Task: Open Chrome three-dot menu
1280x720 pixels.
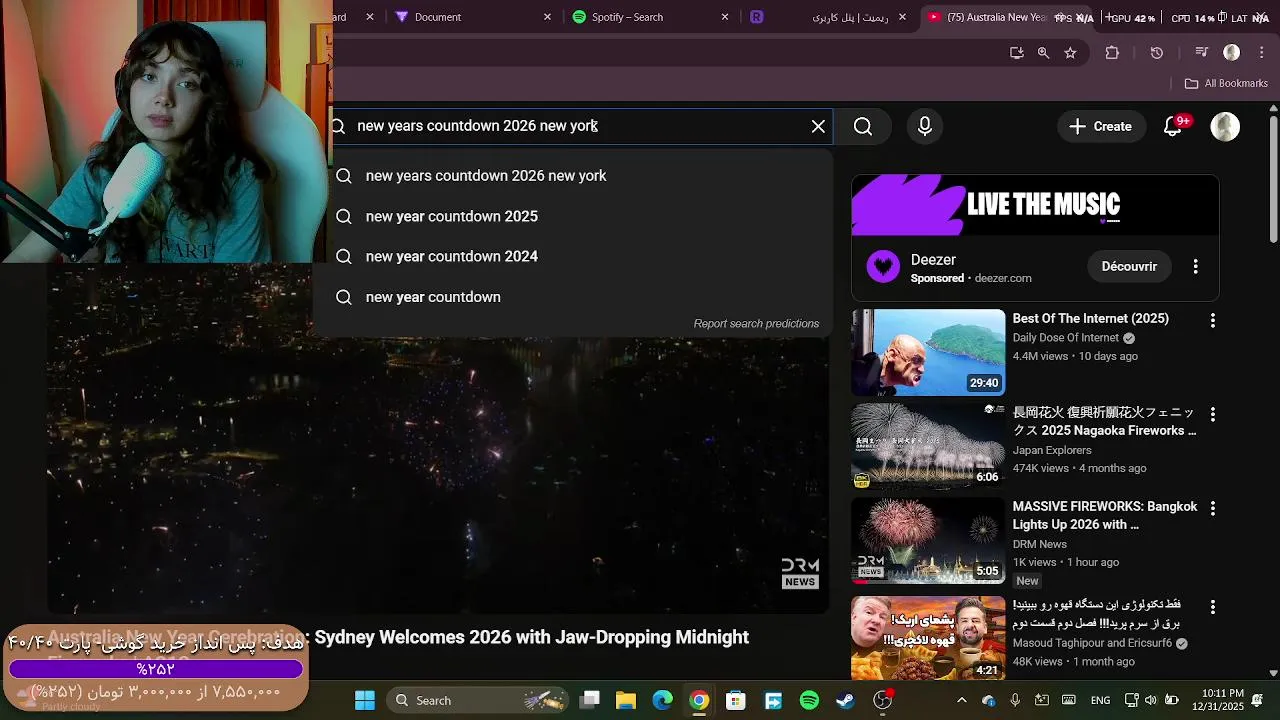Action: click(1261, 53)
